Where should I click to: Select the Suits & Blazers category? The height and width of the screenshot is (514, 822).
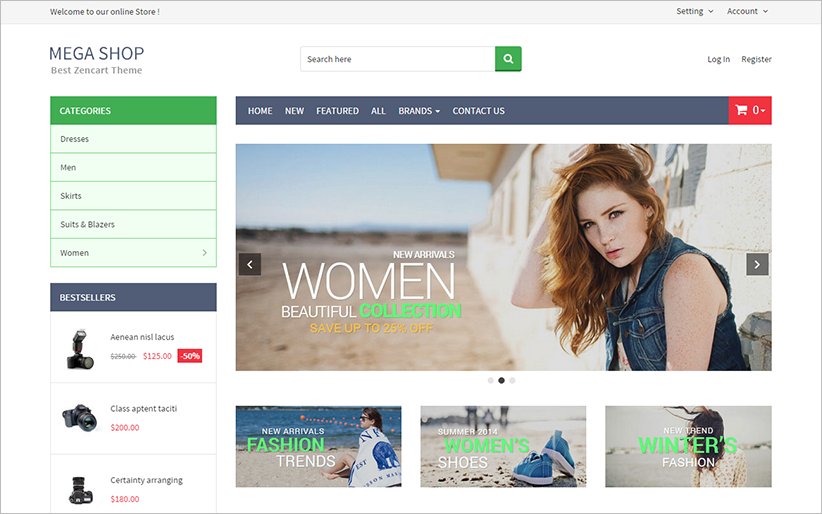[x=133, y=224]
